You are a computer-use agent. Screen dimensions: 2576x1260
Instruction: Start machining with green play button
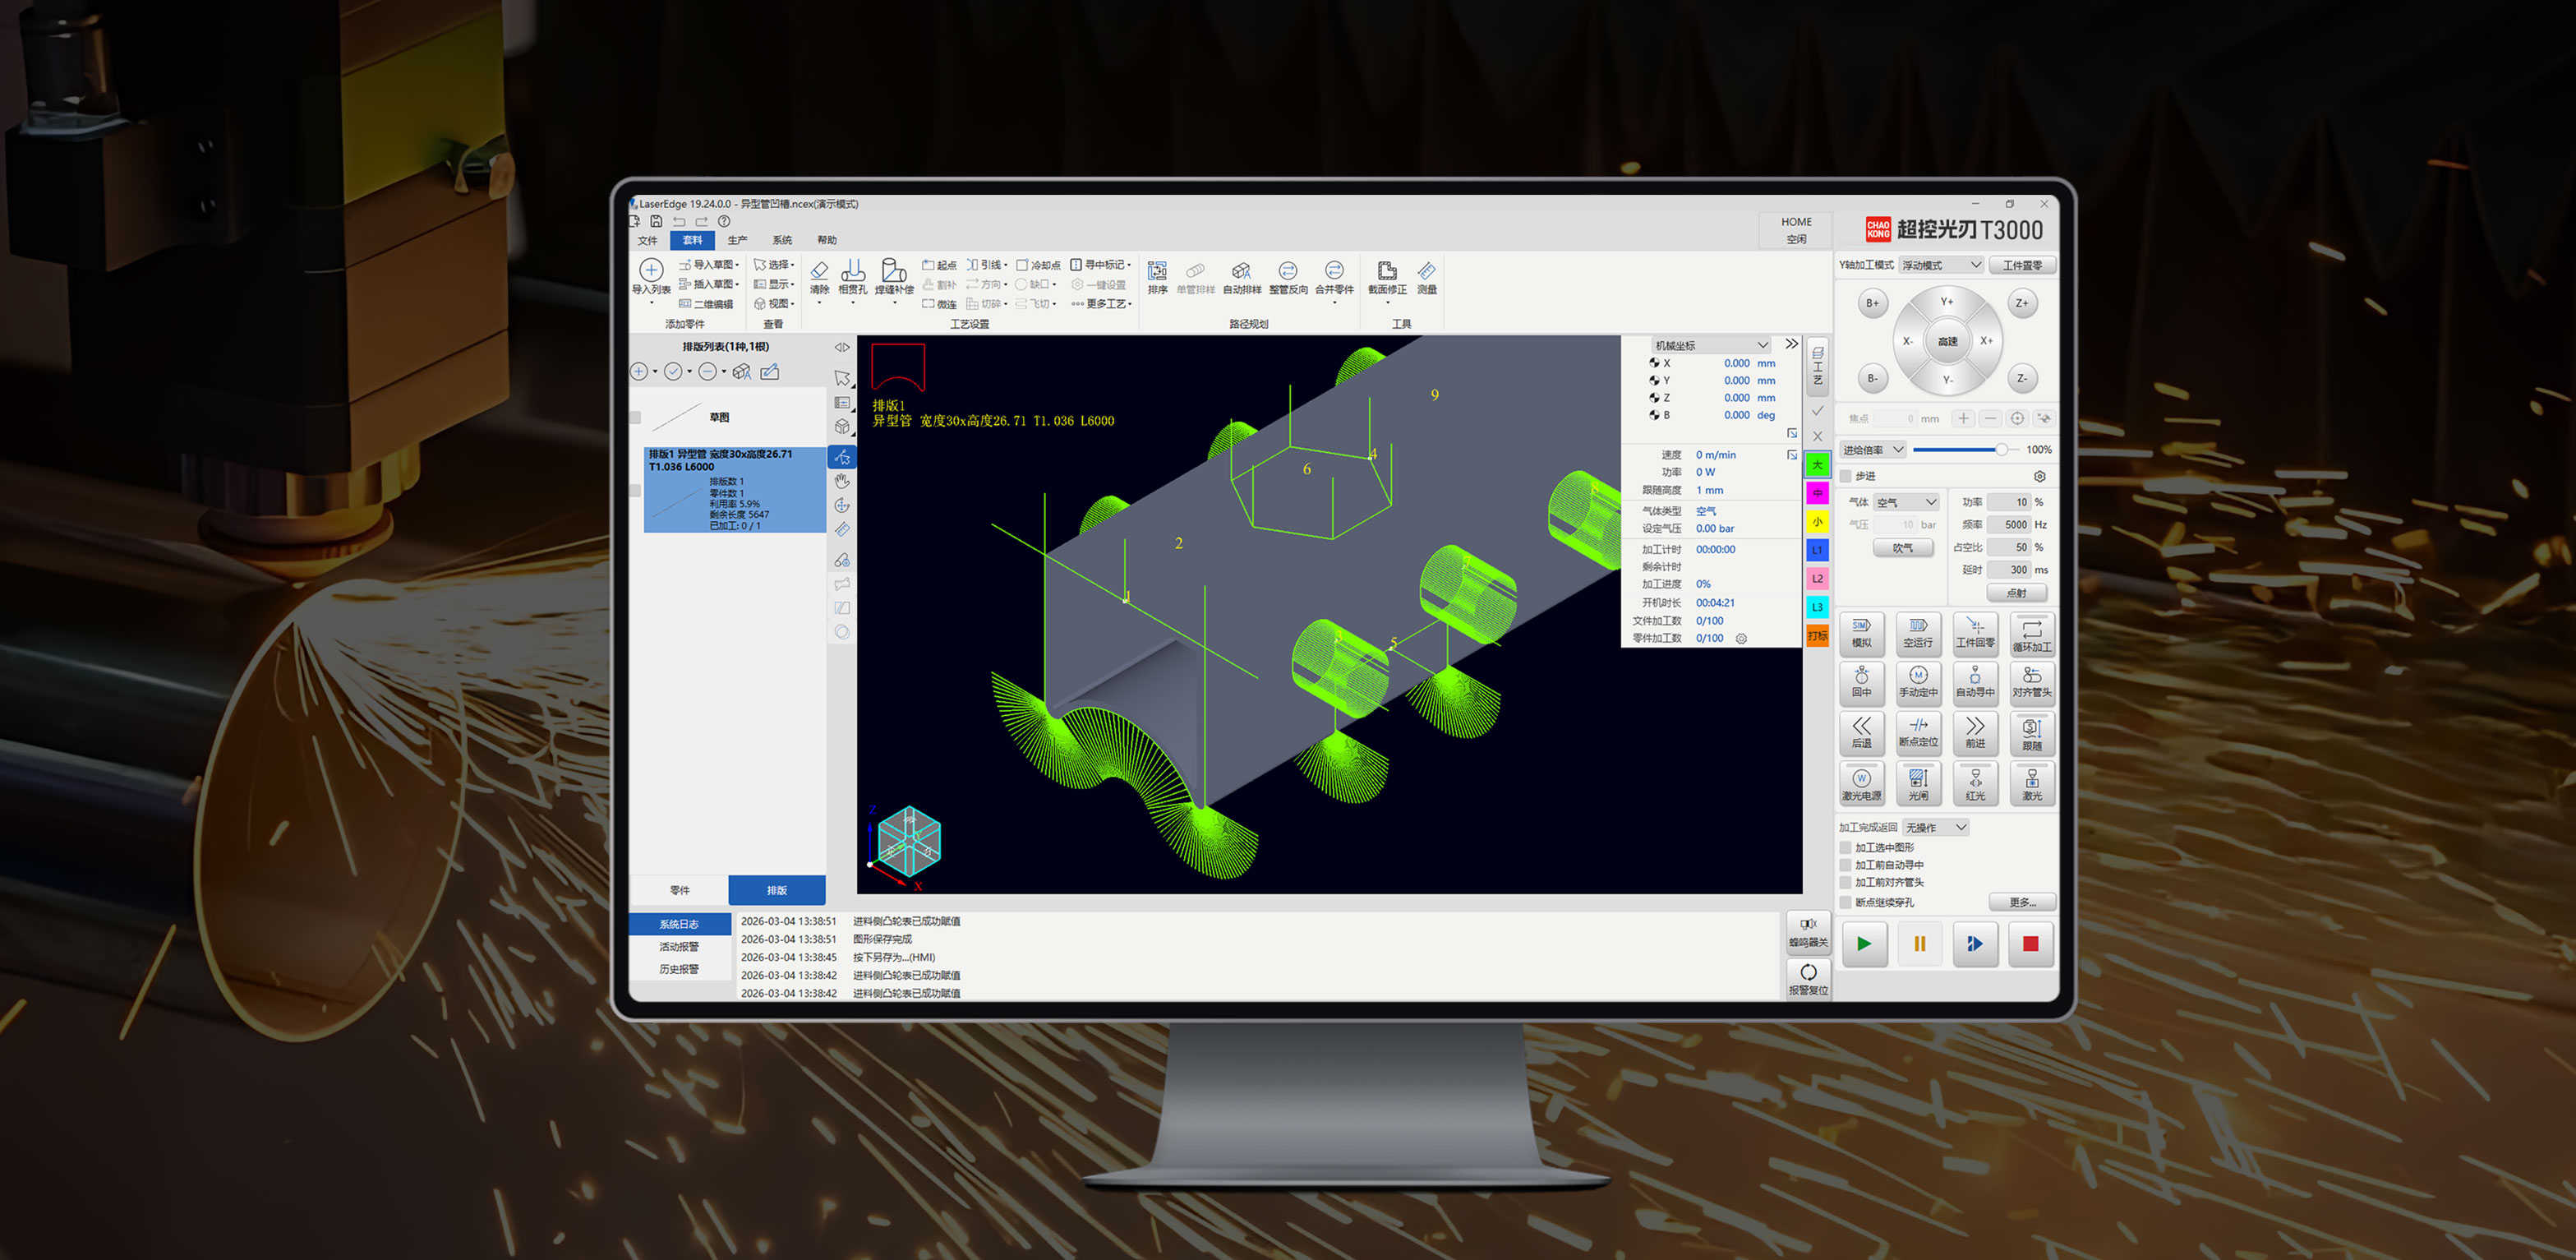click(1864, 943)
